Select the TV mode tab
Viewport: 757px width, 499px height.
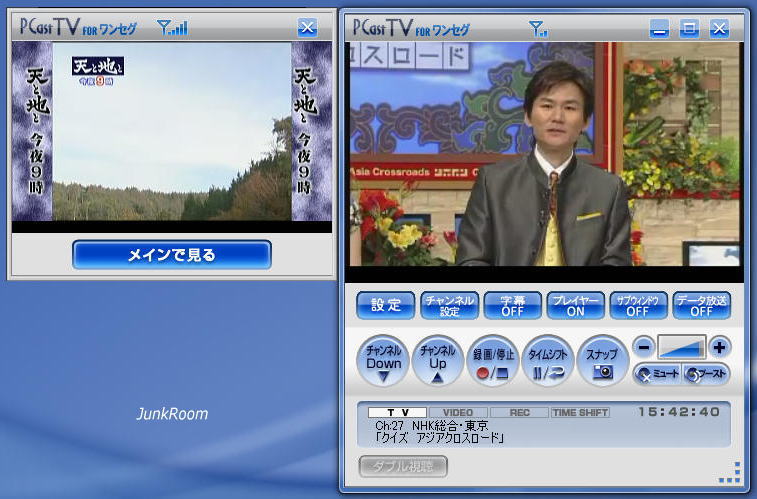coord(397,413)
